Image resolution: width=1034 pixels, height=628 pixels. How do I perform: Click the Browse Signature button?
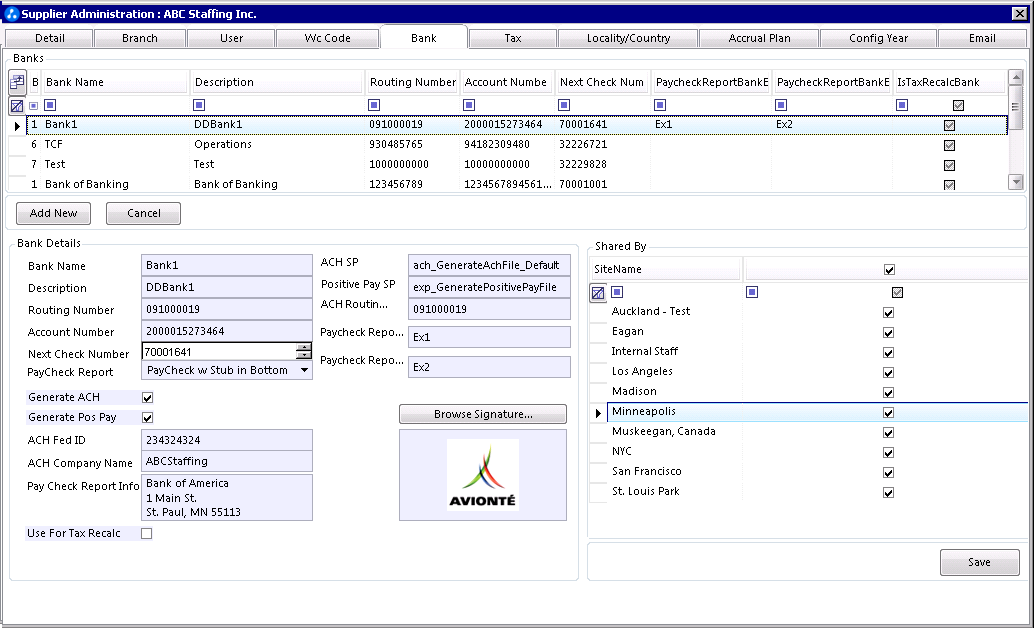[483, 414]
